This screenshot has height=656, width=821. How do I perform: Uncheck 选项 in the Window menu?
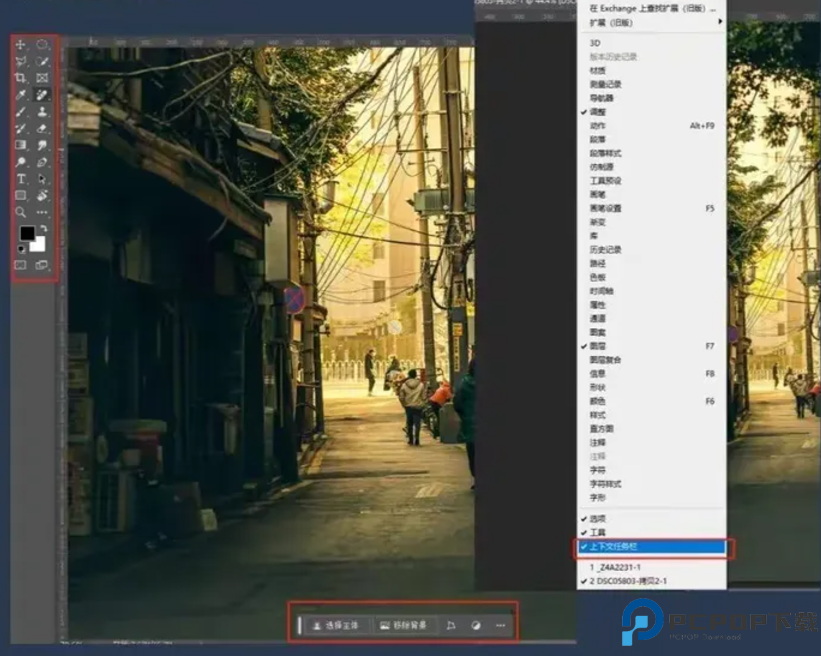coord(652,519)
